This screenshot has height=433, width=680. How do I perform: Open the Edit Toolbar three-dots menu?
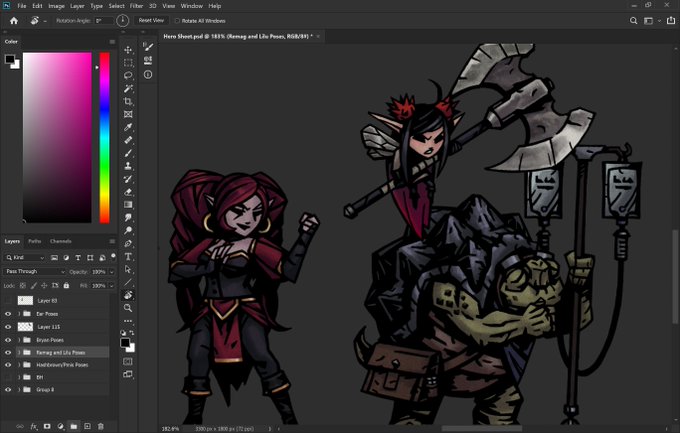coord(128,321)
